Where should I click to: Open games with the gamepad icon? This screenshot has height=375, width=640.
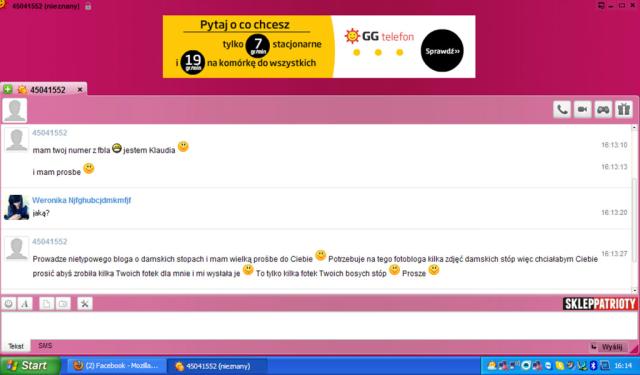tap(603, 109)
